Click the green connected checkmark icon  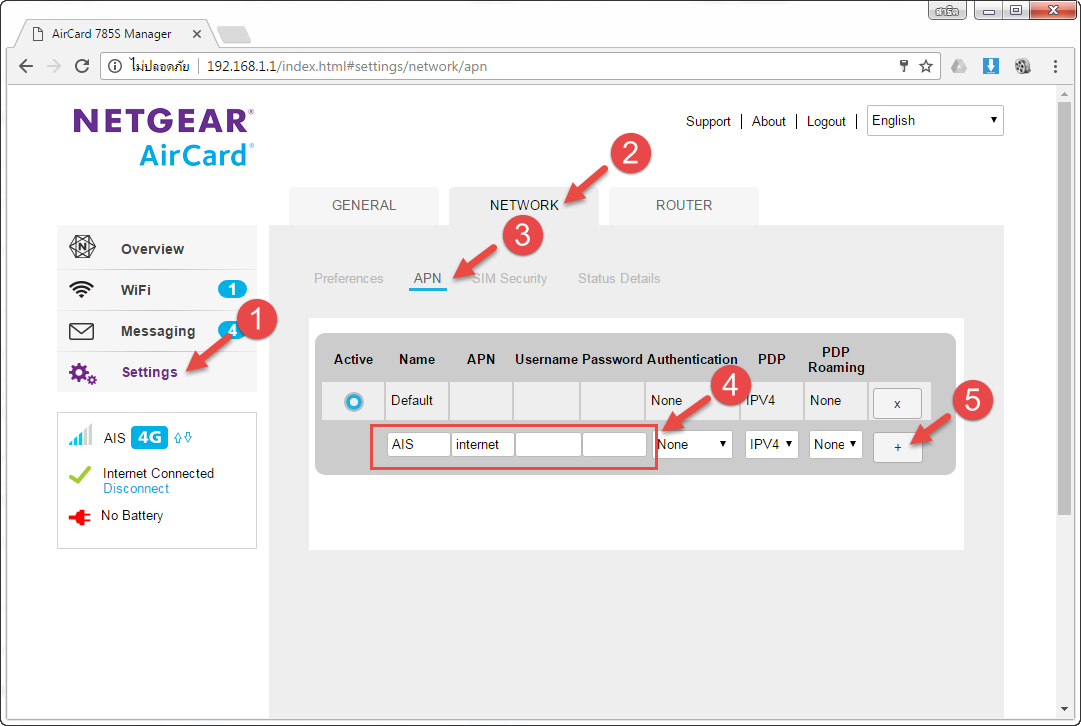[80, 474]
